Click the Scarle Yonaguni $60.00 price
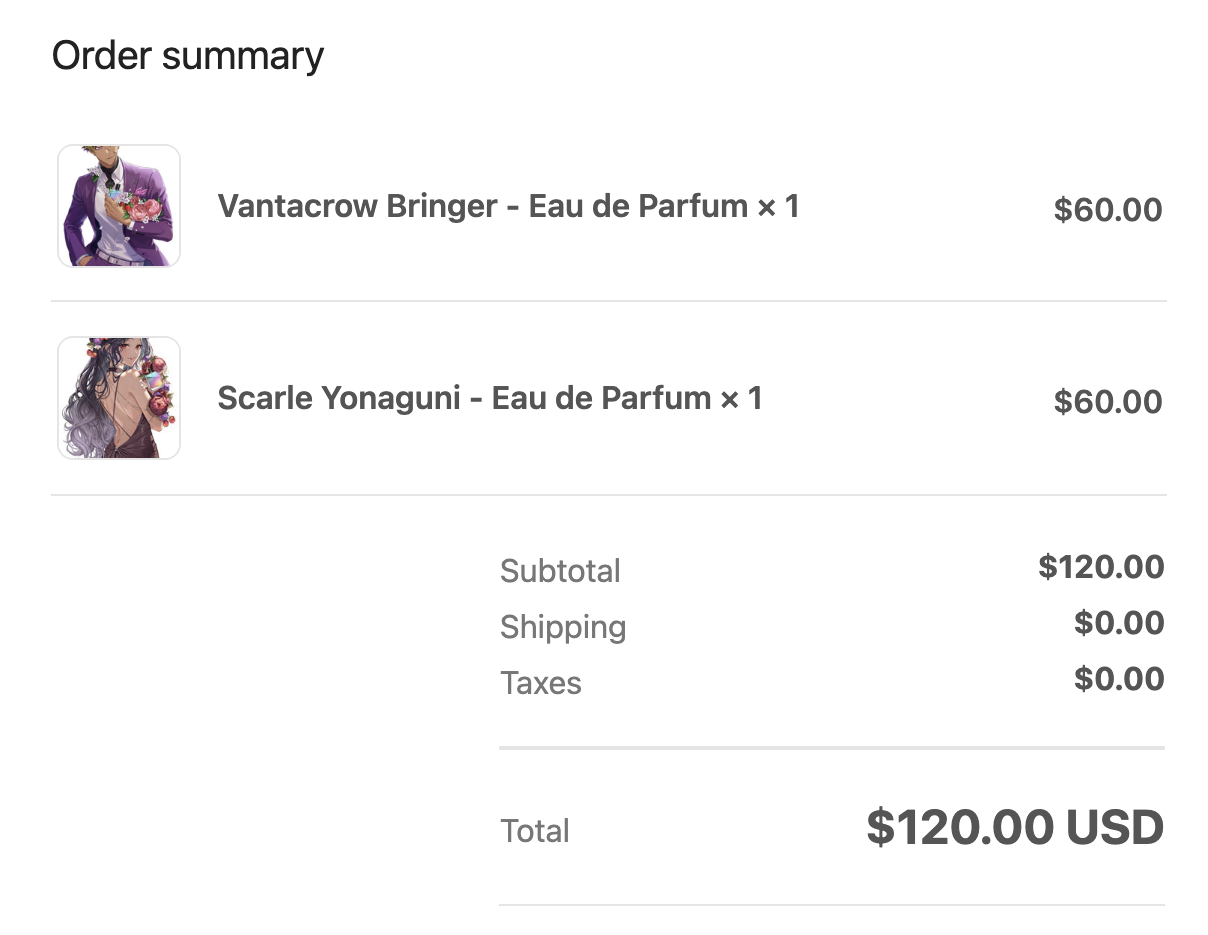The image size is (1208, 935). 1107,402
